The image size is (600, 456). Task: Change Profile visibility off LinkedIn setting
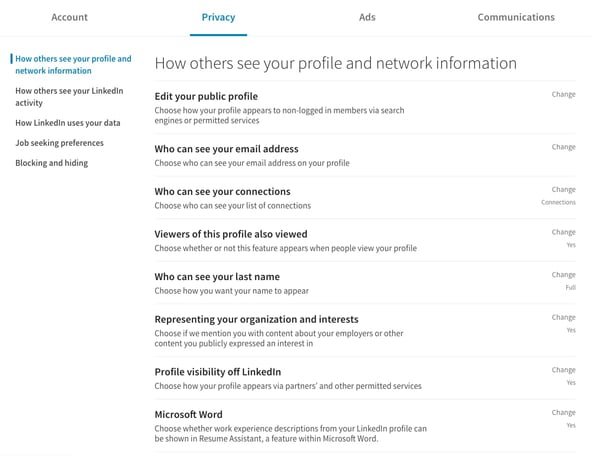coord(563,370)
